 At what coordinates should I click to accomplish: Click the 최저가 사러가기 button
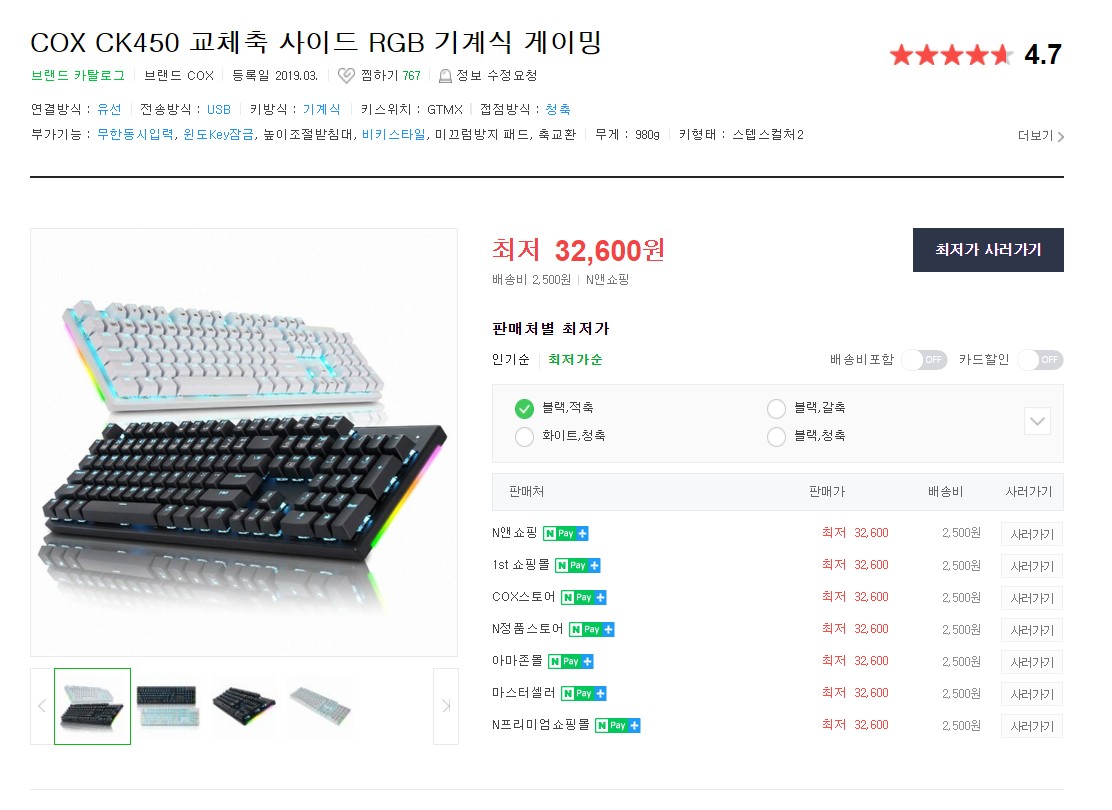(988, 250)
